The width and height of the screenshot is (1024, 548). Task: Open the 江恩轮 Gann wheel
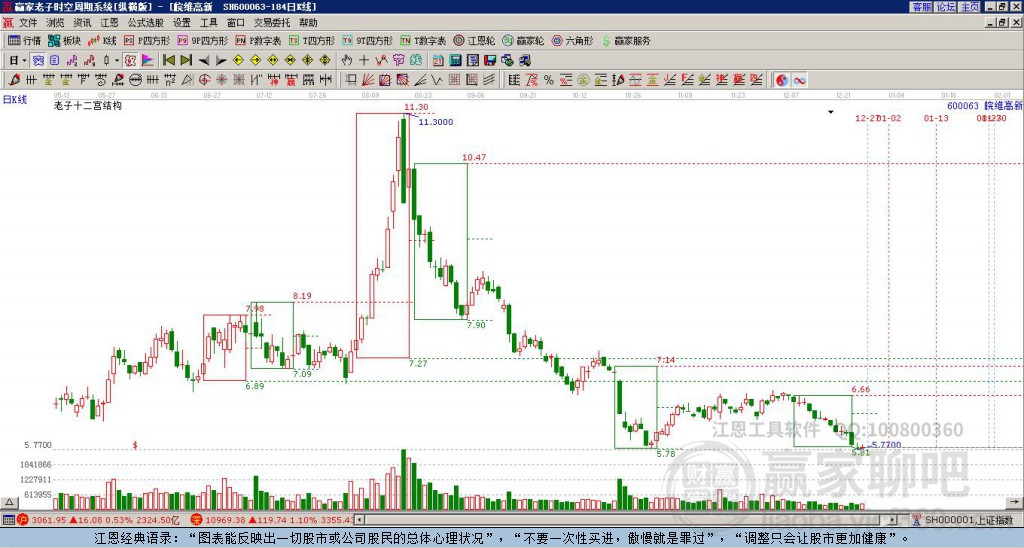pos(474,40)
